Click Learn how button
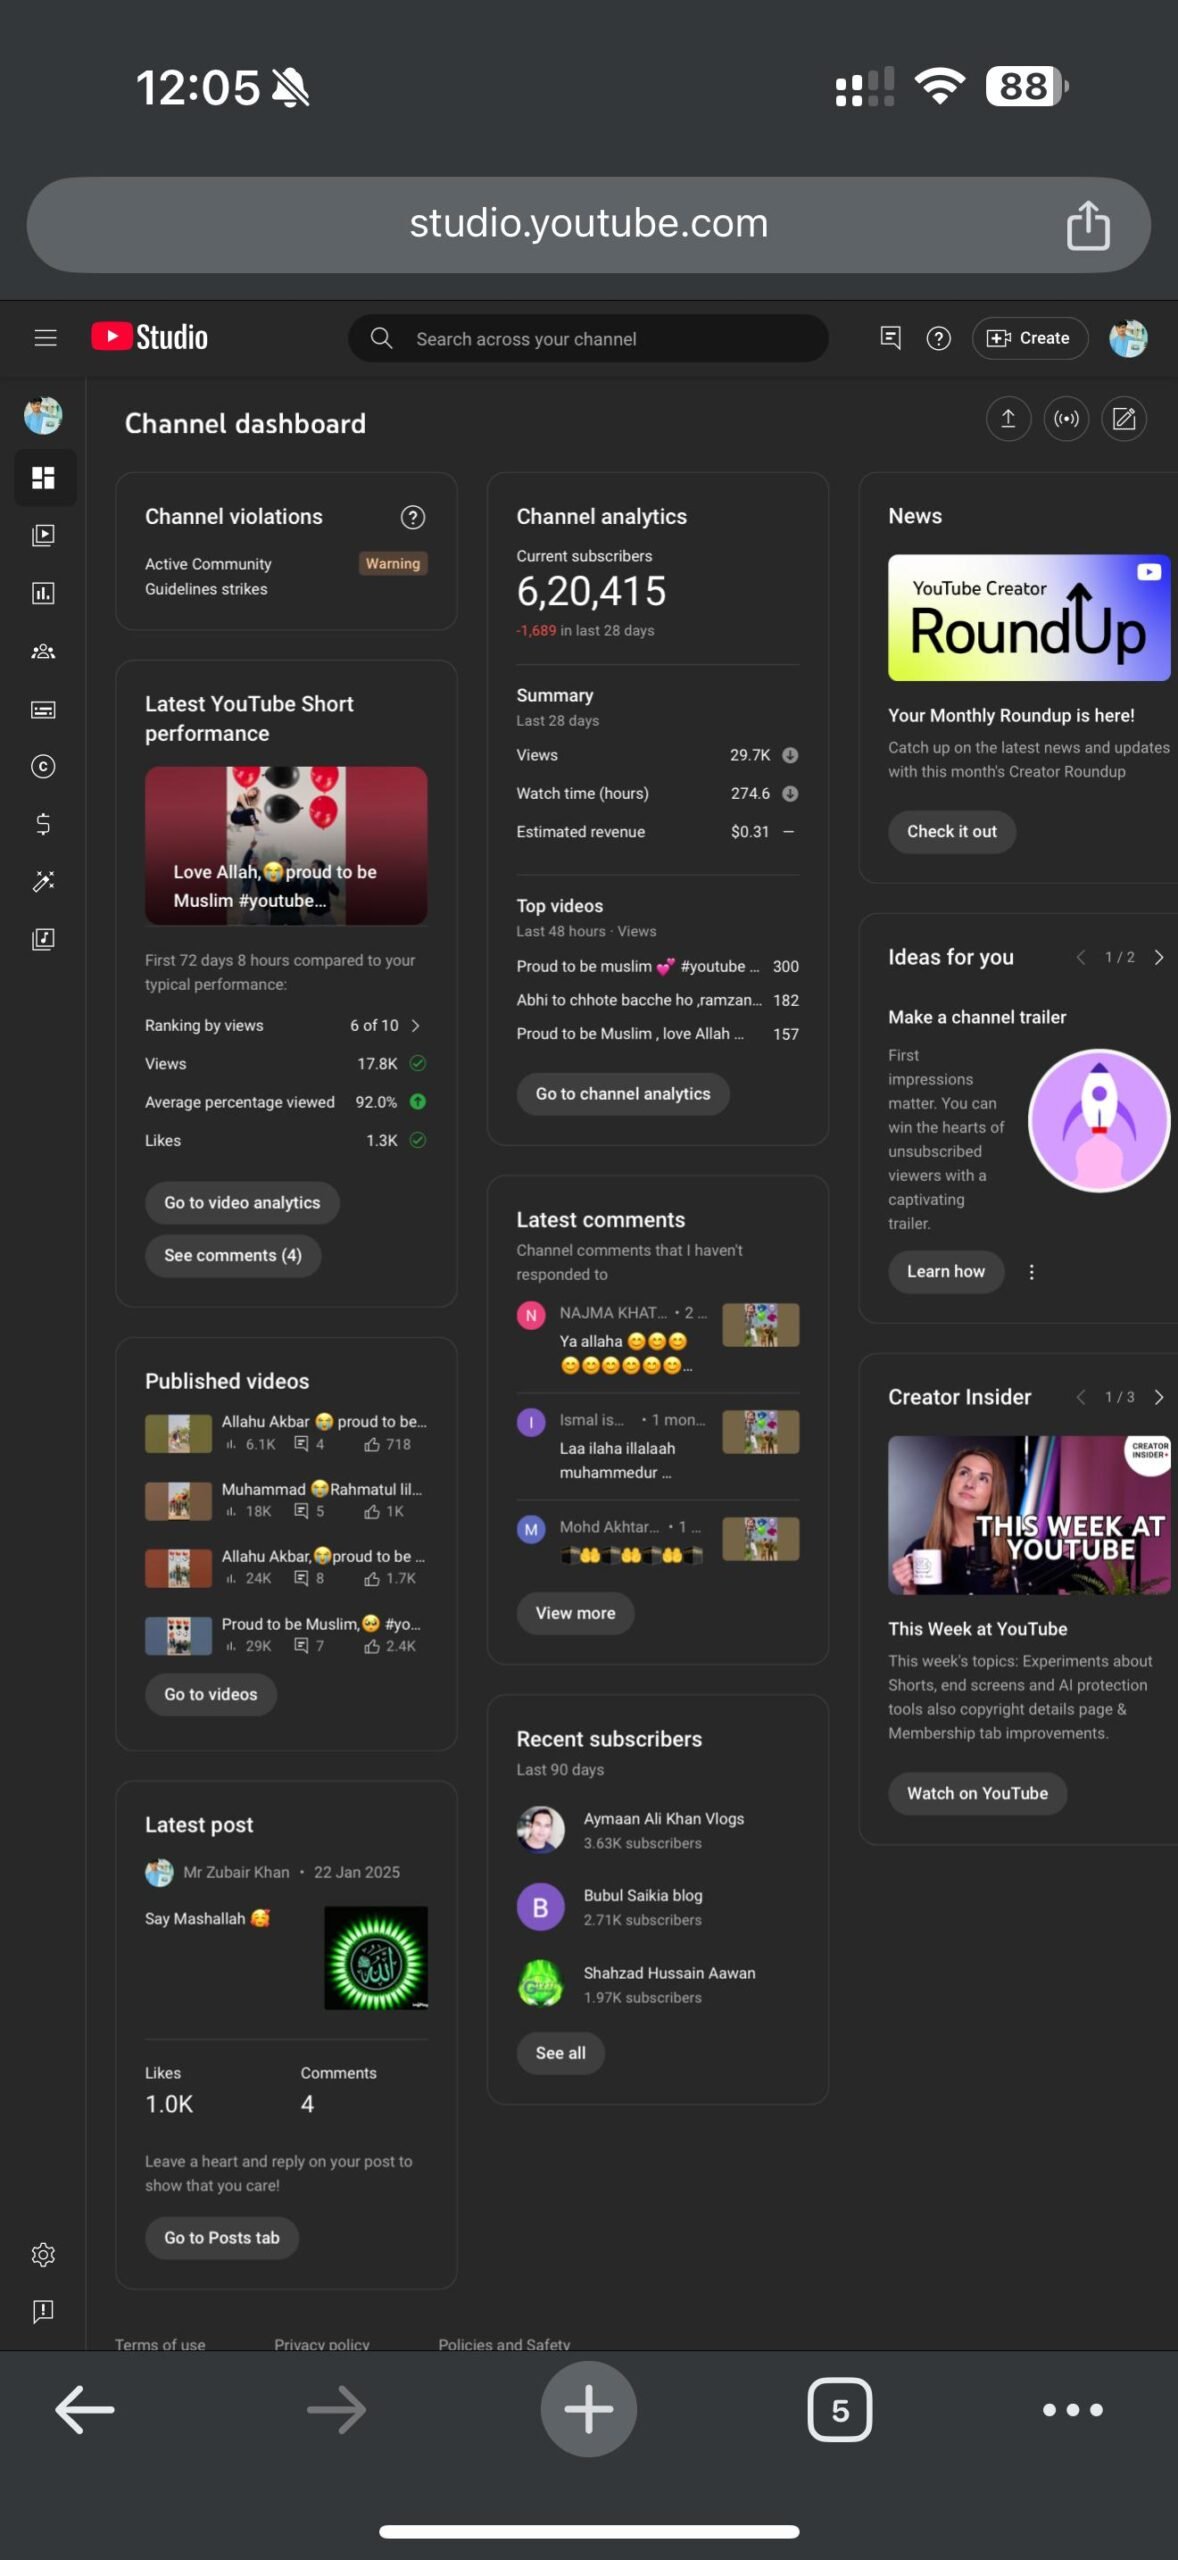 (946, 1272)
